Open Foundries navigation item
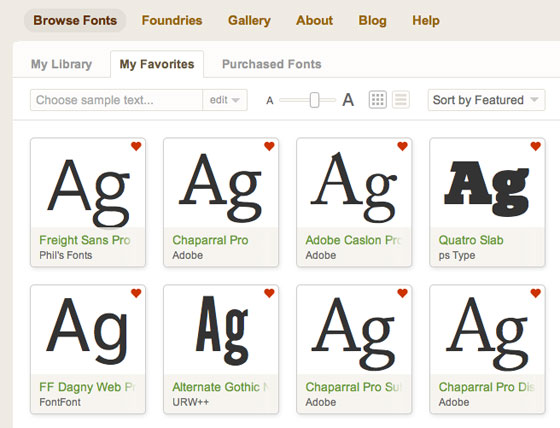The height and width of the screenshot is (428, 560). coord(172,20)
